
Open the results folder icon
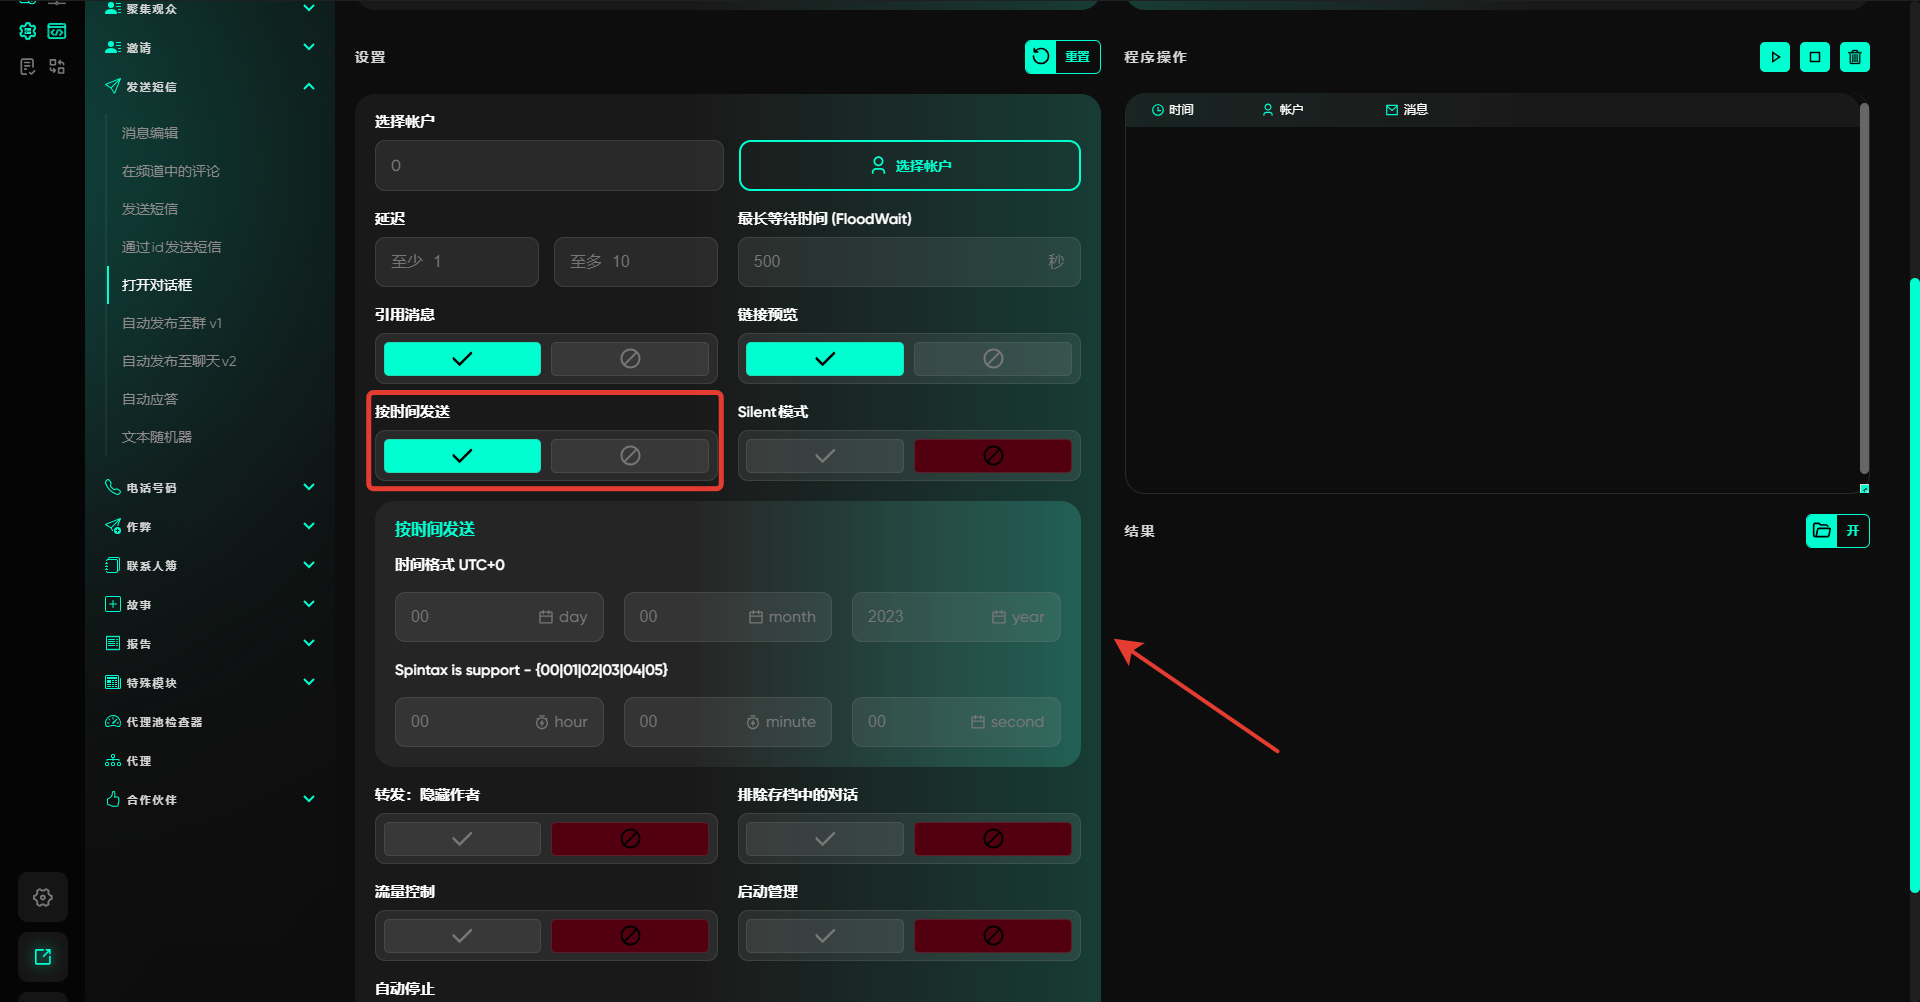pyautogui.click(x=1822, y=531)
